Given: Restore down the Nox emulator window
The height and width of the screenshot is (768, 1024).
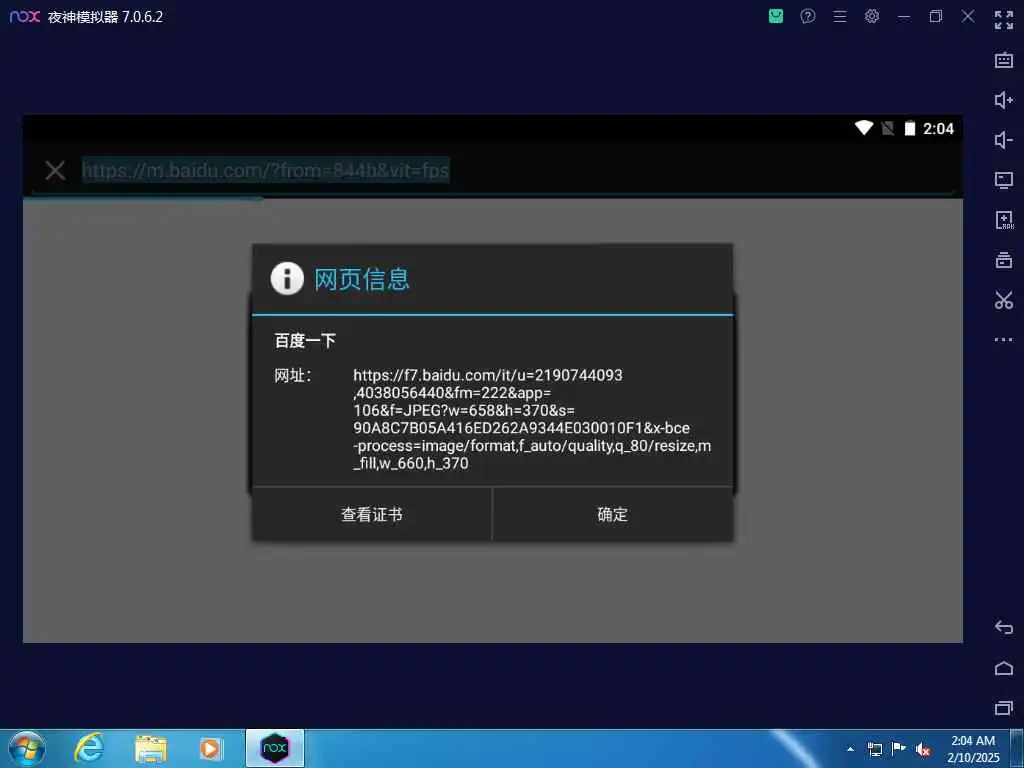Looking at the screenshot, I should [936, 16].
